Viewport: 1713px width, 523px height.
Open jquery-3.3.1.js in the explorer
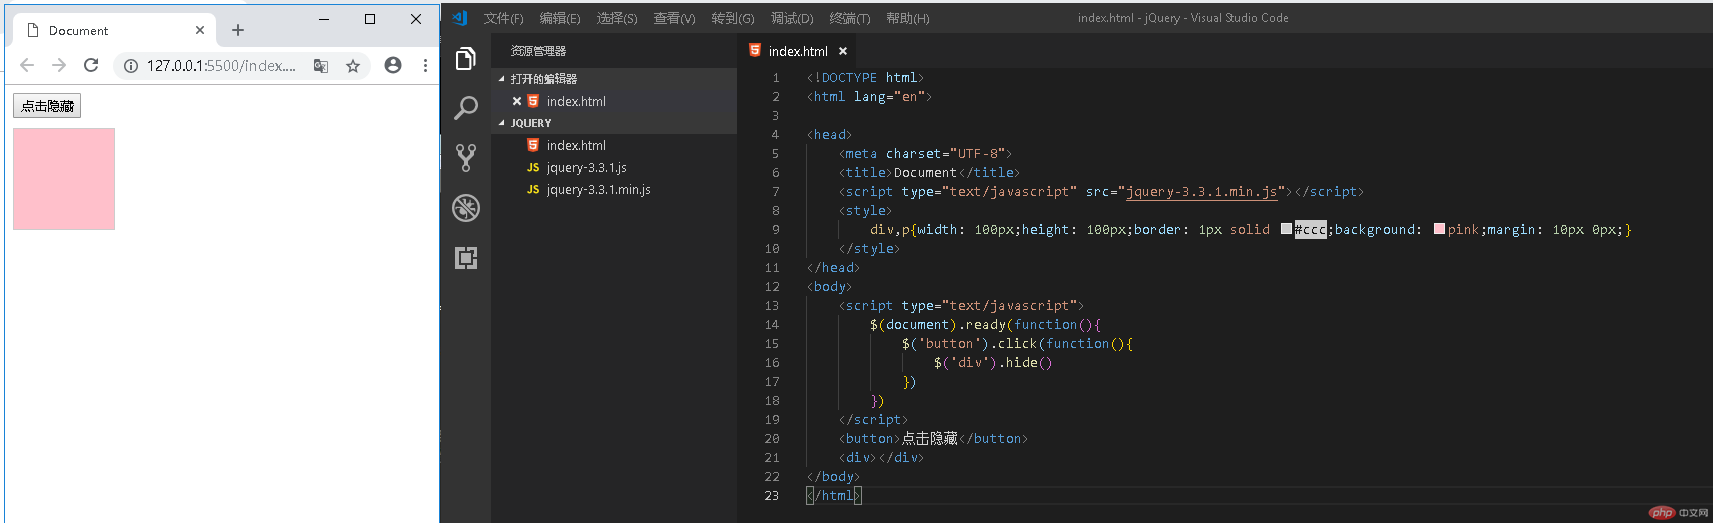click(x=586, y=167)
